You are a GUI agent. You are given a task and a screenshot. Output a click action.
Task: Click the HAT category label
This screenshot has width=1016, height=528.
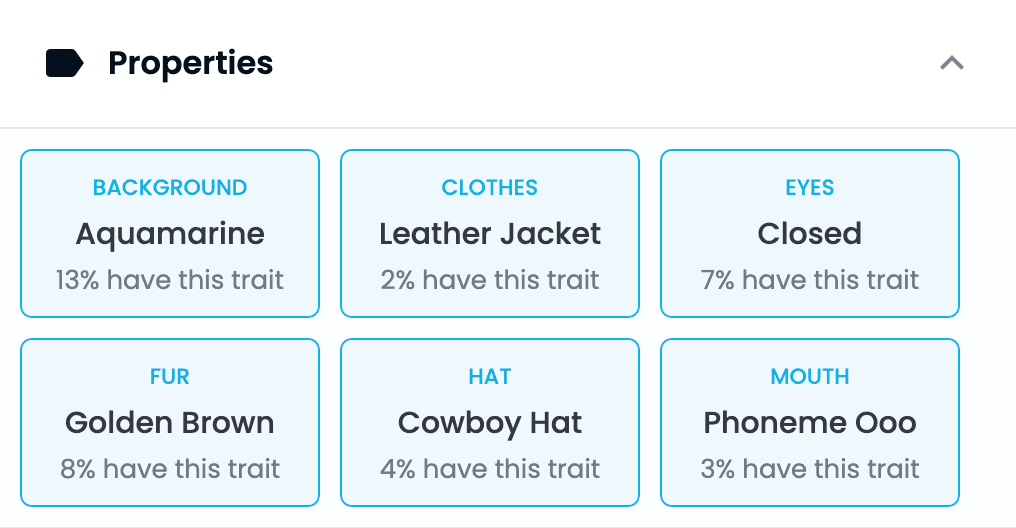click(x=490, y=377)
